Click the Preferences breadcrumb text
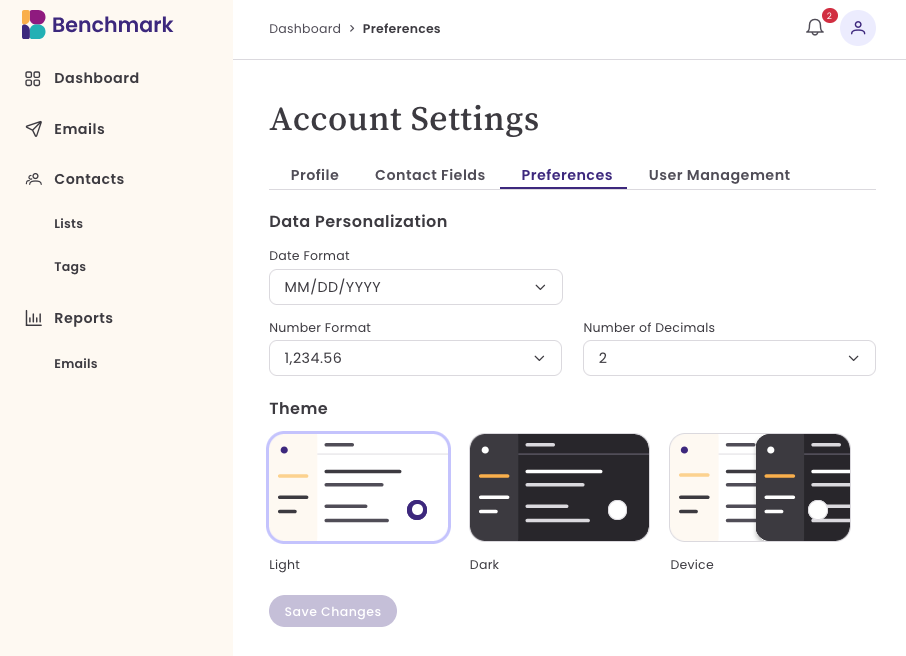The width and height of the screenshot is (906, 656). click(401, 29)
